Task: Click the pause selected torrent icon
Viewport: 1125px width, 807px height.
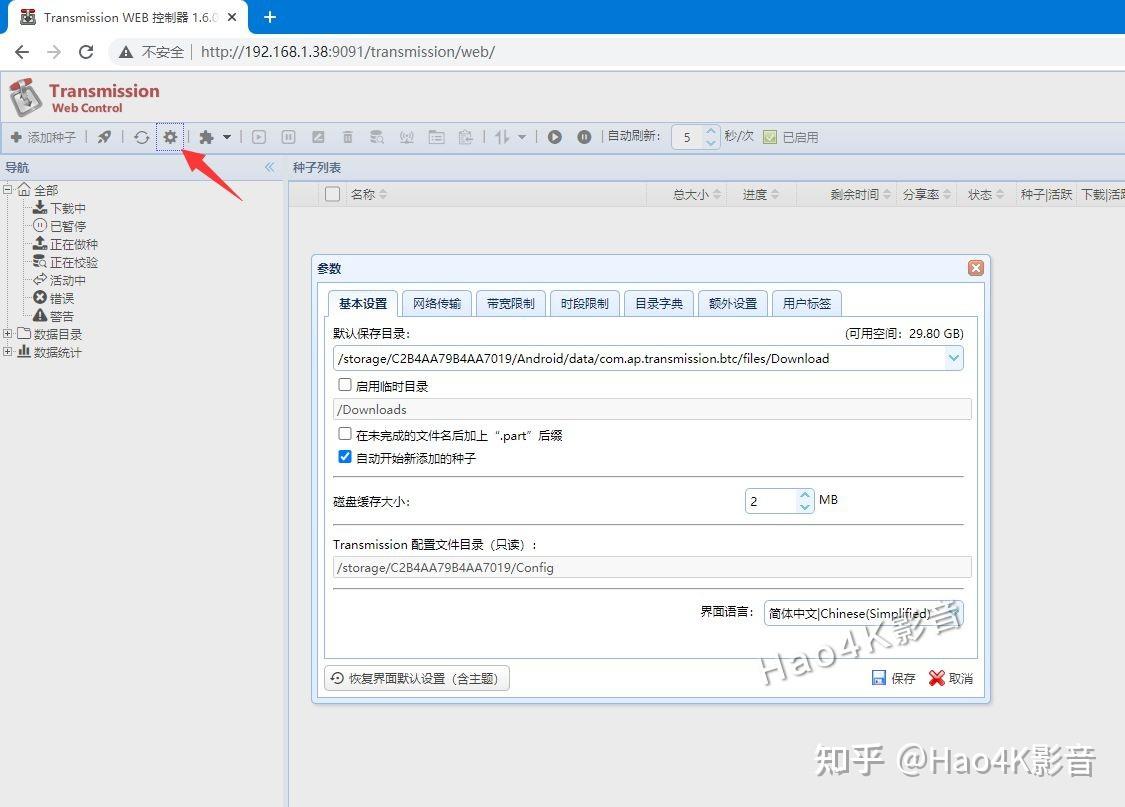Action: pos(288,136)
